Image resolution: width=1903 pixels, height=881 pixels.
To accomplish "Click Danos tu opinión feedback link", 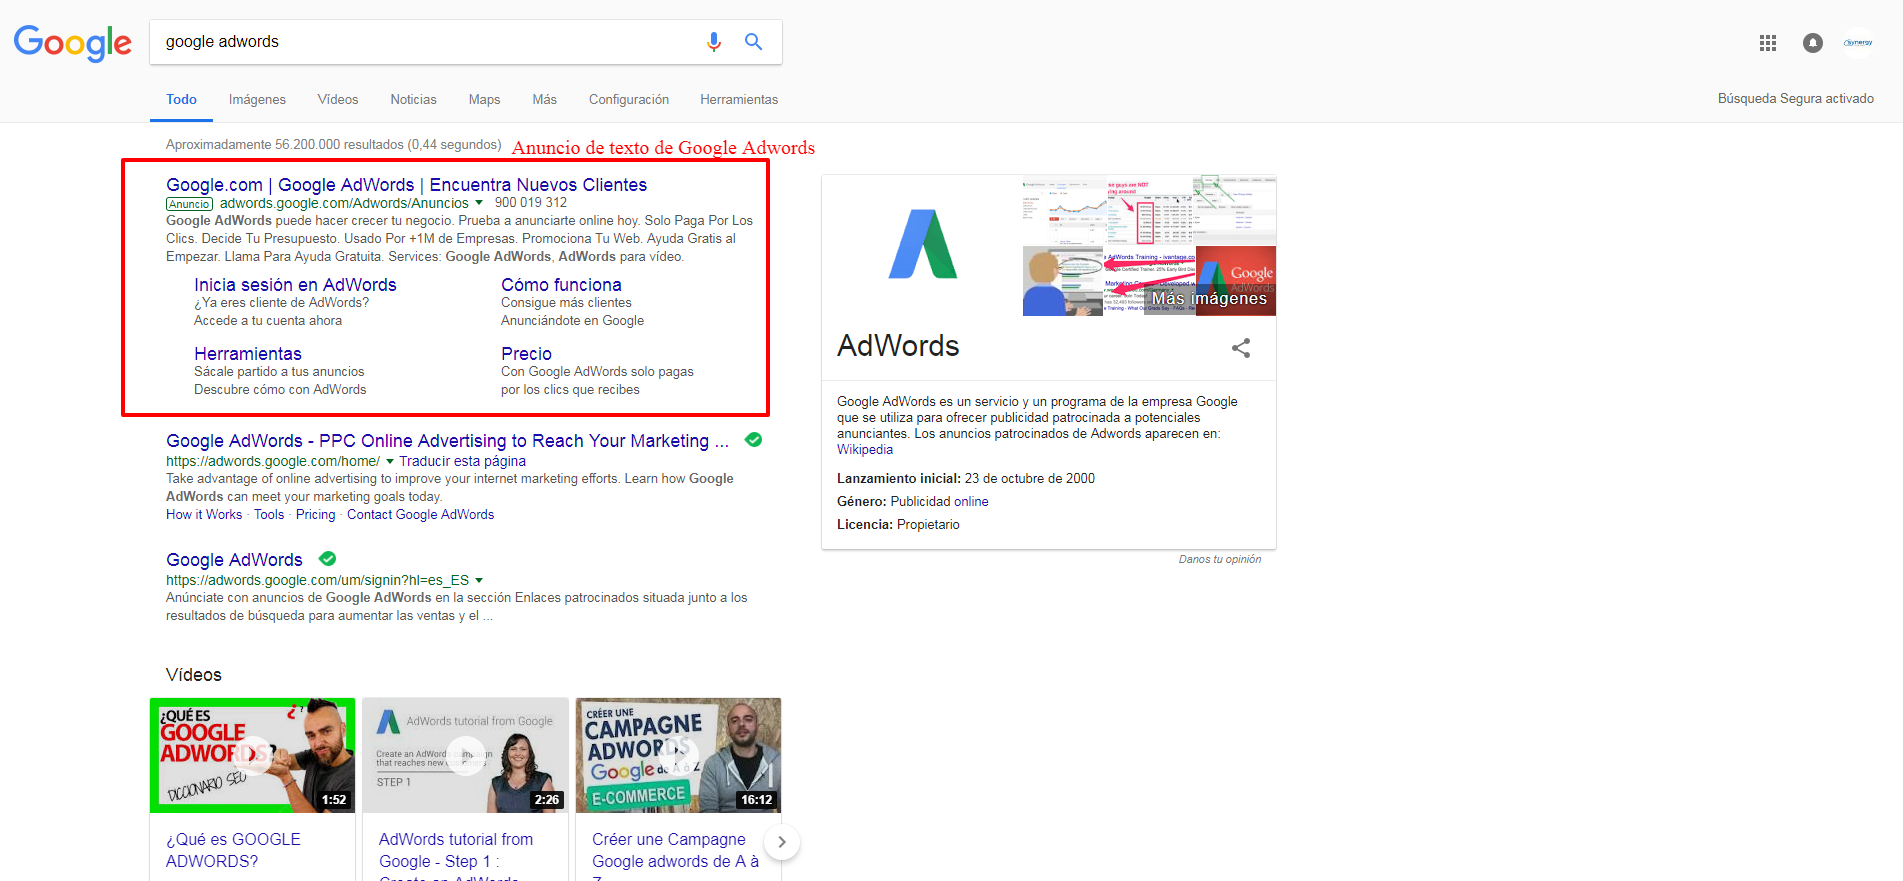I will (x=1220, y=559).
